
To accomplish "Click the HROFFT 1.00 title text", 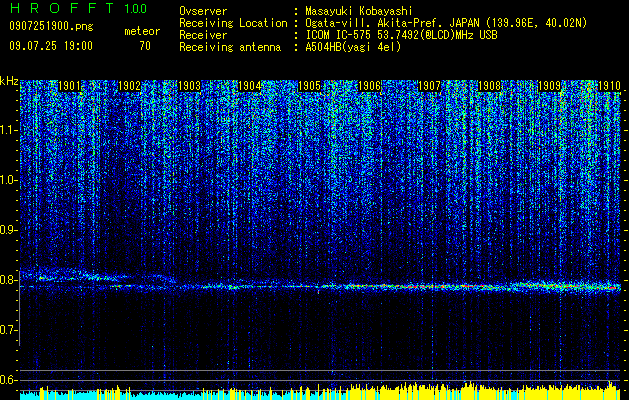I will coord(78,8).
